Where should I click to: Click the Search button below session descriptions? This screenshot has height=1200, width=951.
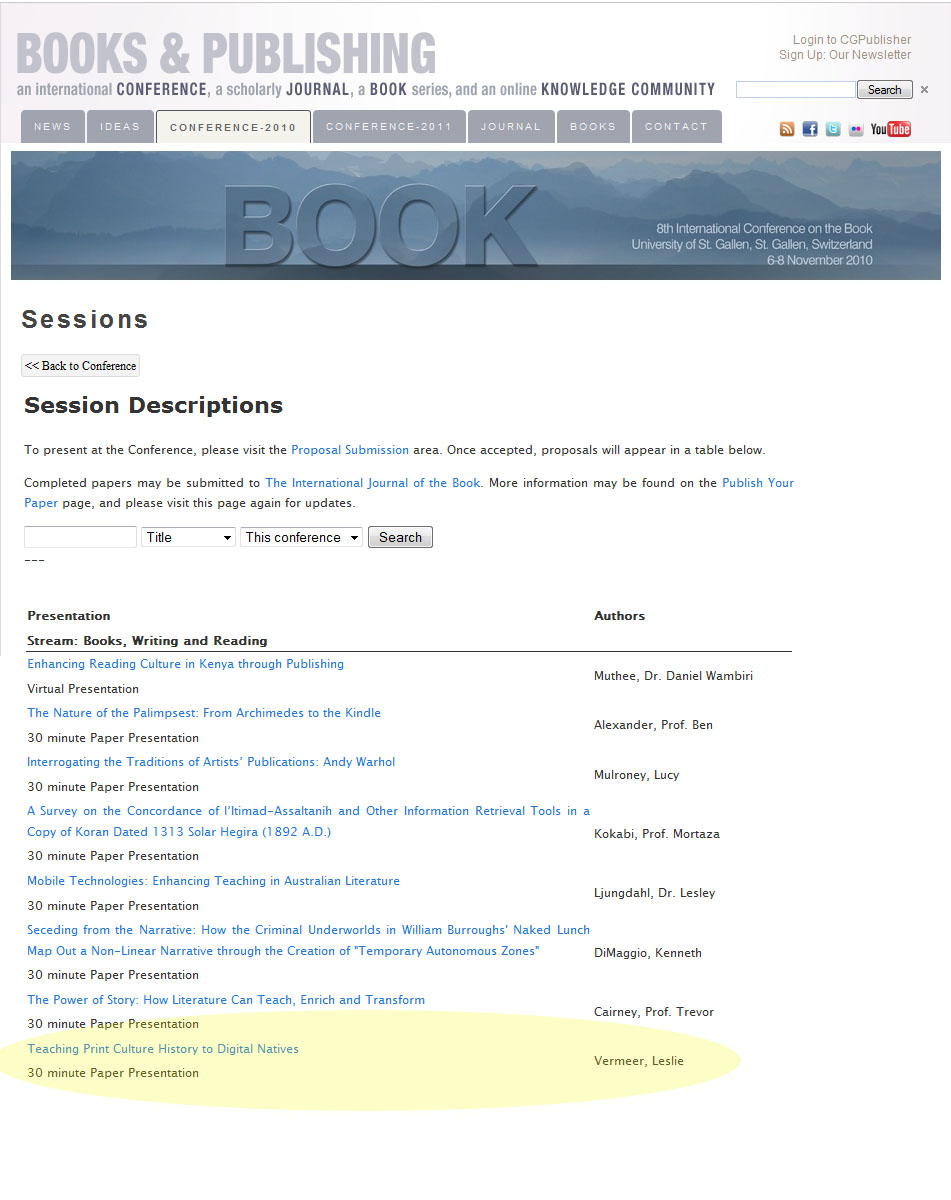[x=400, y=537]
